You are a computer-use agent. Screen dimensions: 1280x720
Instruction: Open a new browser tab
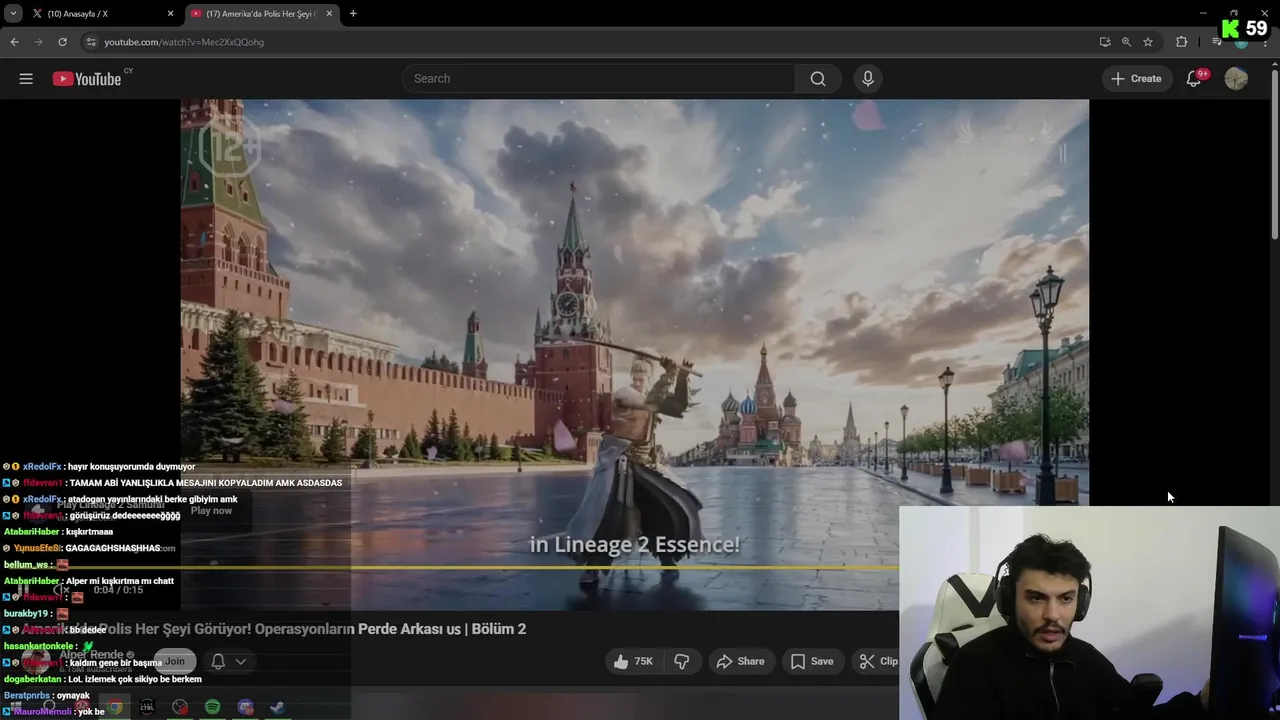coord(353,13)
